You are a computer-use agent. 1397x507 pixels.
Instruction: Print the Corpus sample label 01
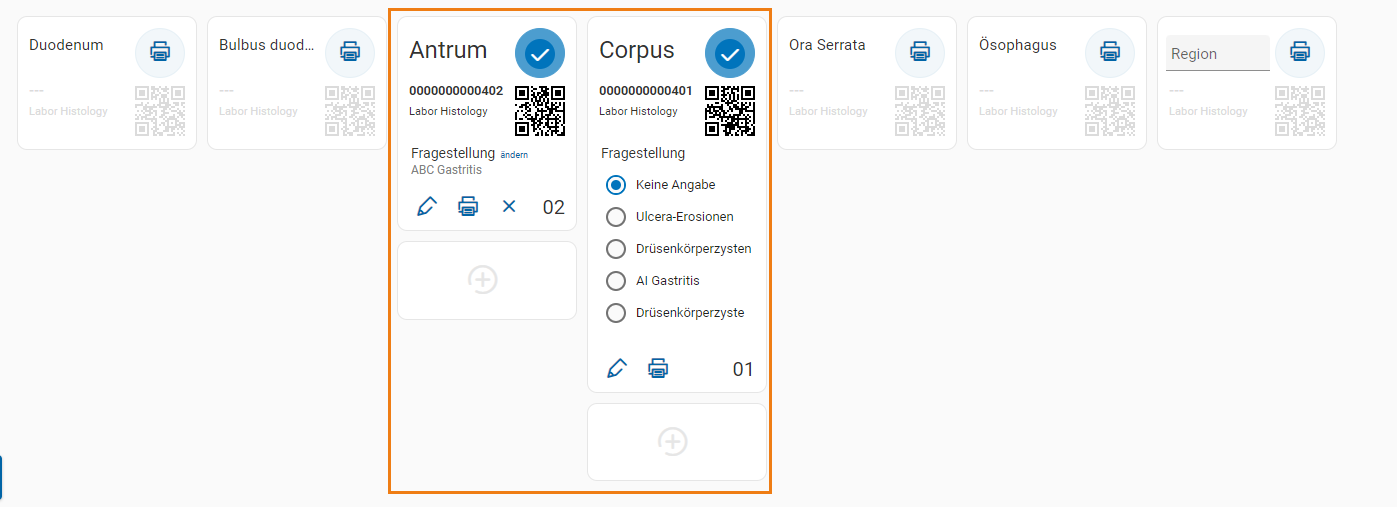tap(658, 368)
